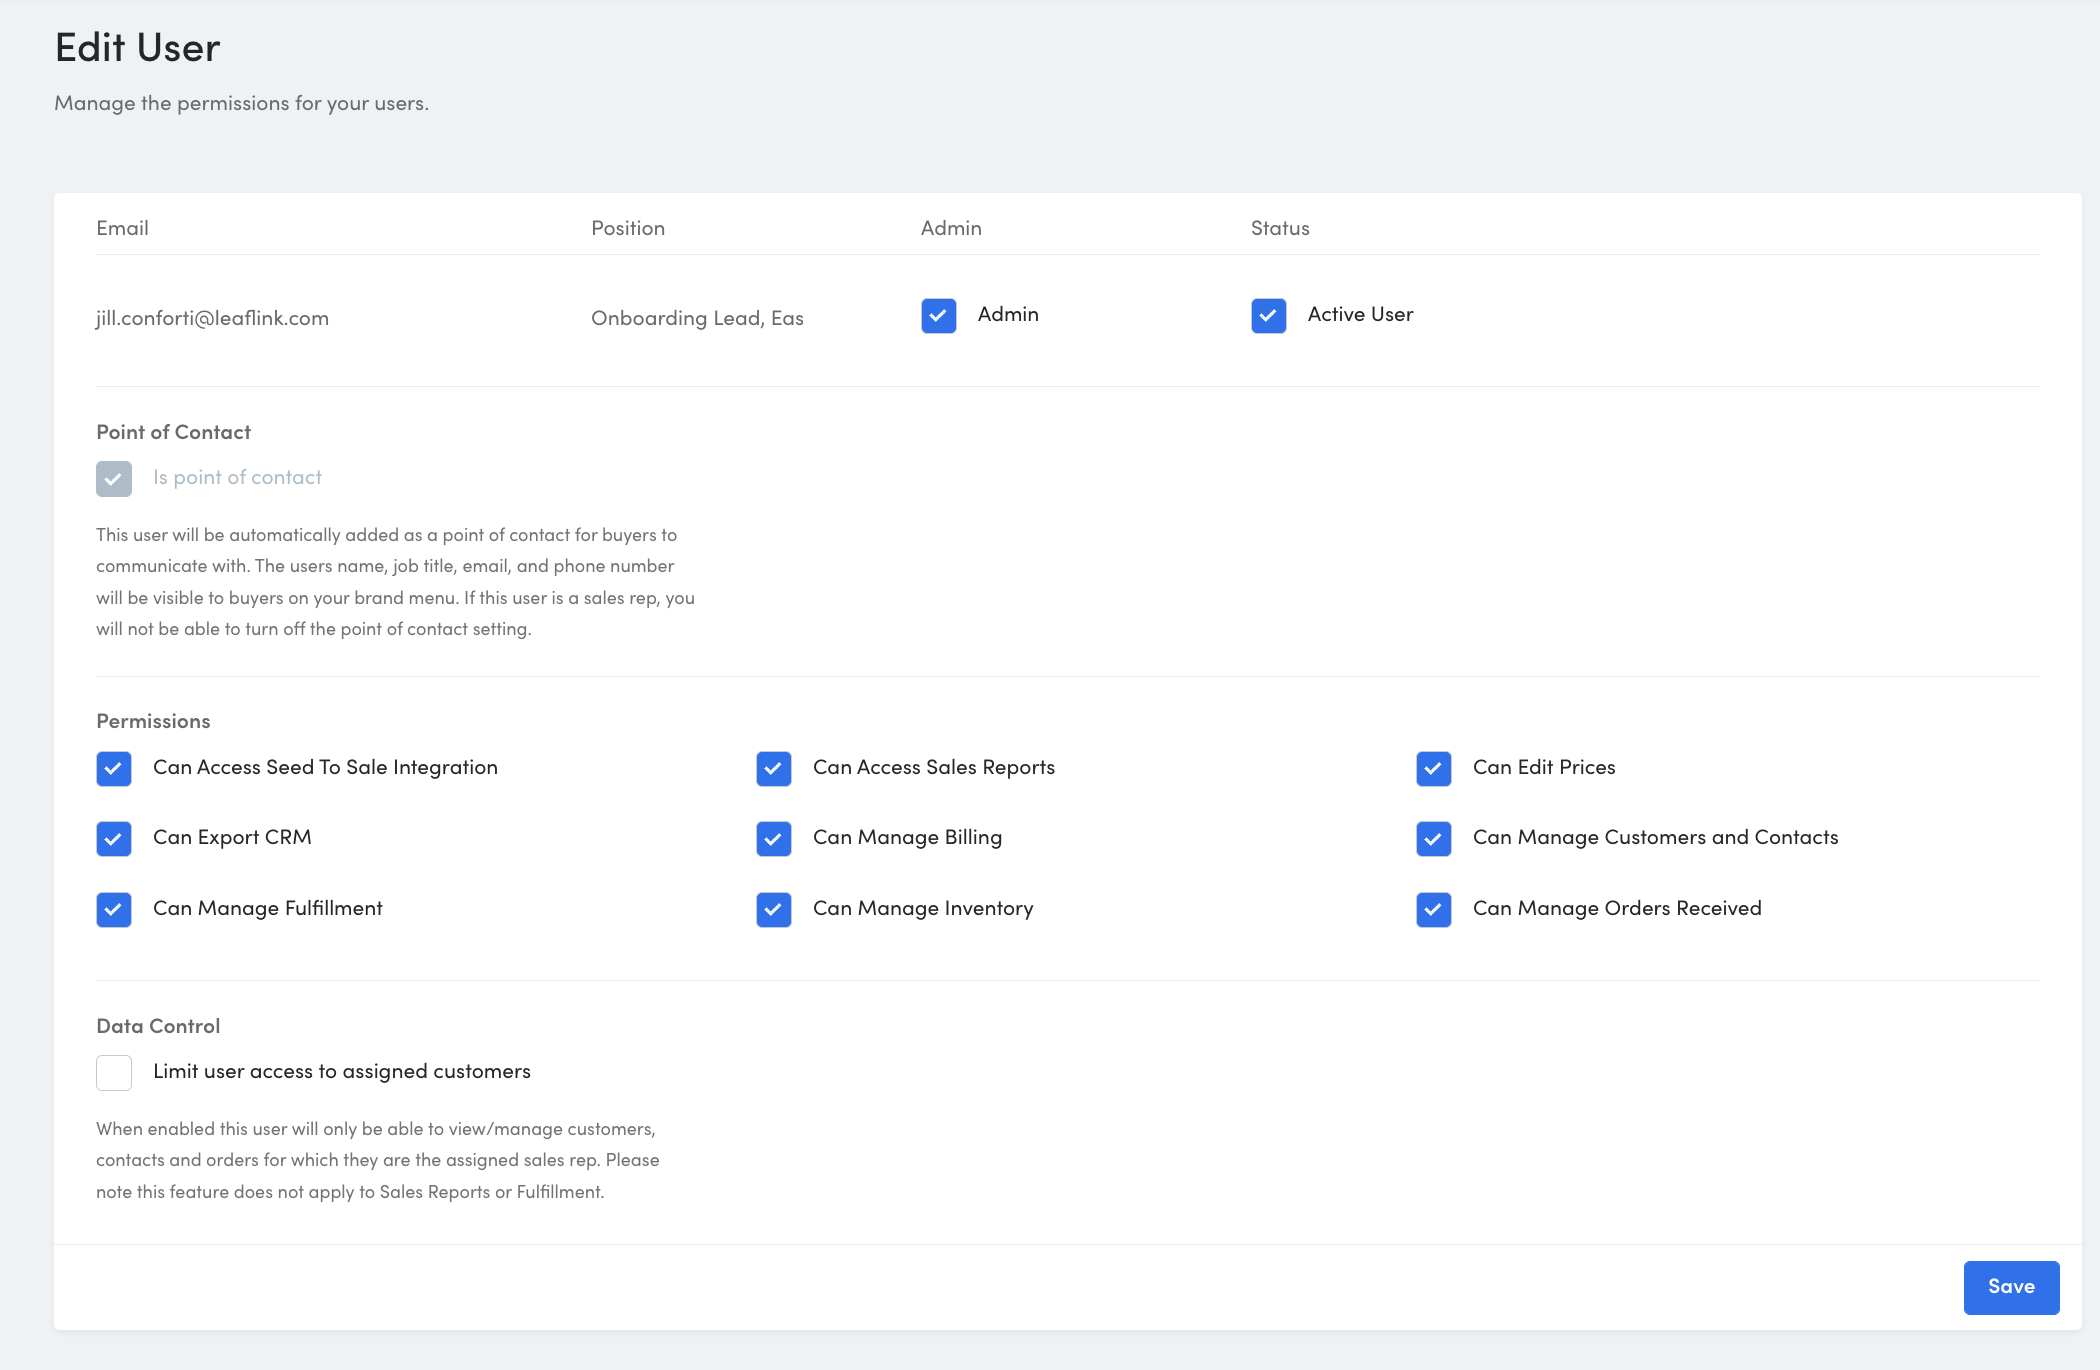This screenshot has height=1370, width=2100.
Task: Disable the Can Manage Billing permission
Action: coord(774,839)
